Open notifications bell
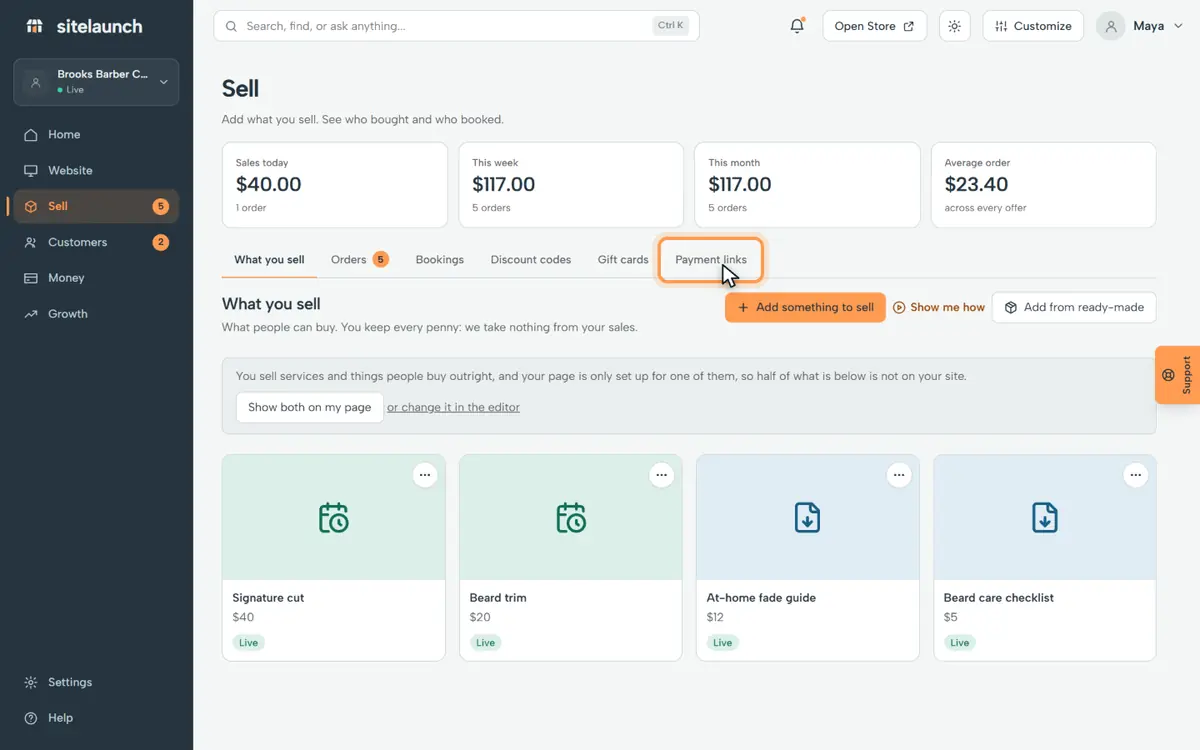 (797, 26)
